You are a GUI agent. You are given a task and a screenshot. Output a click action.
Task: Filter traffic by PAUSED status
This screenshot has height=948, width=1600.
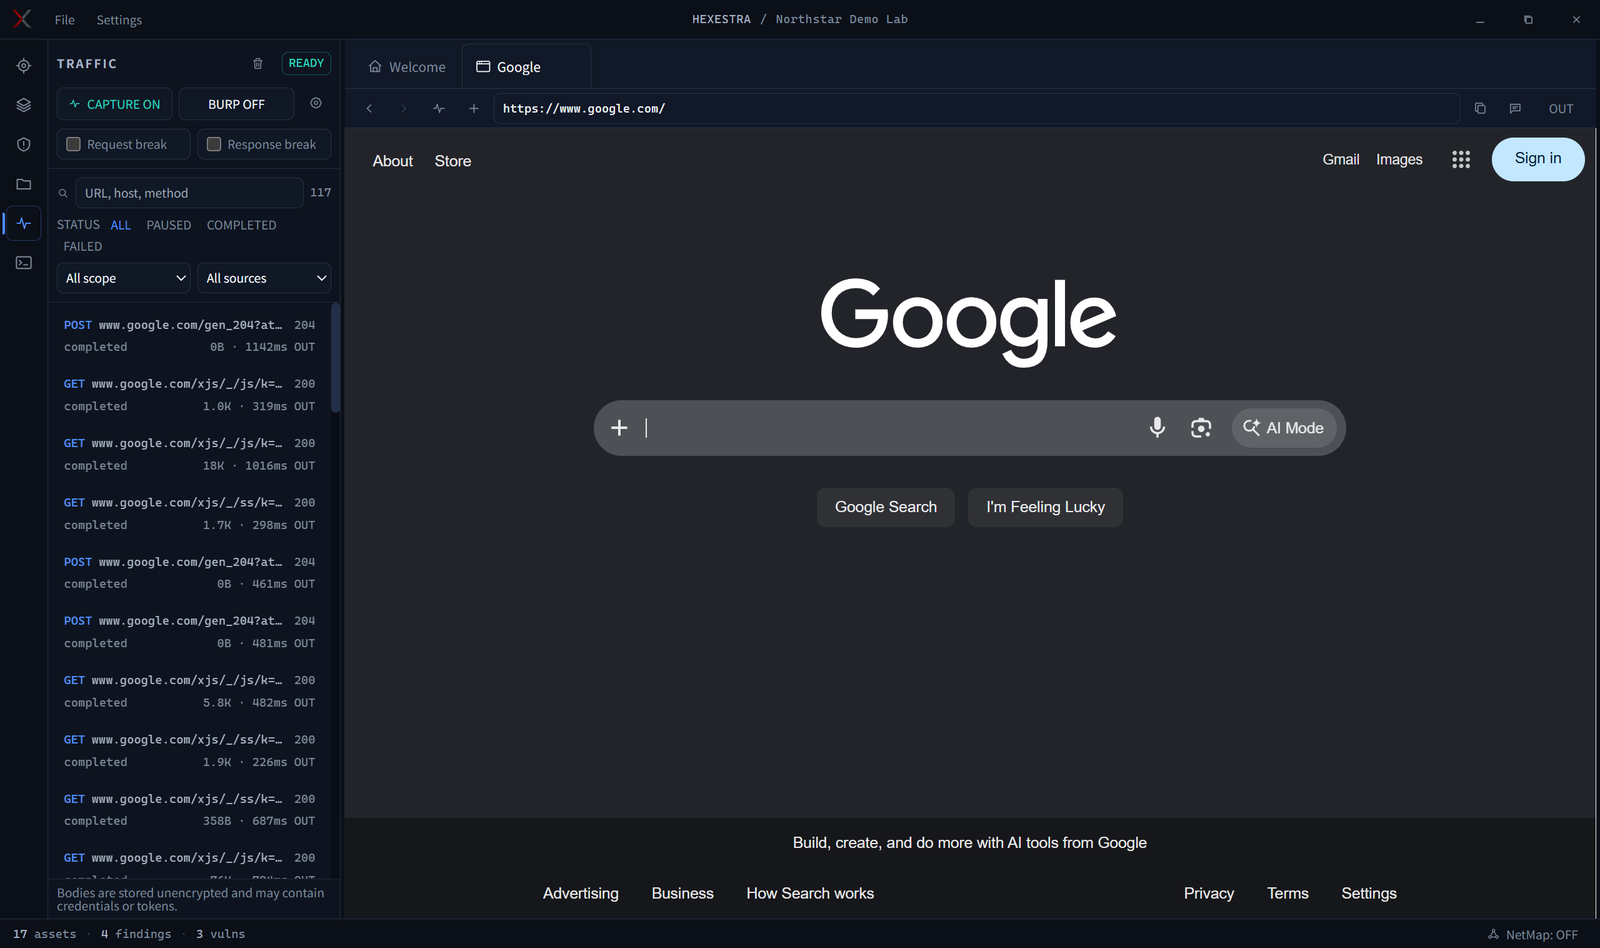point(169,225)
